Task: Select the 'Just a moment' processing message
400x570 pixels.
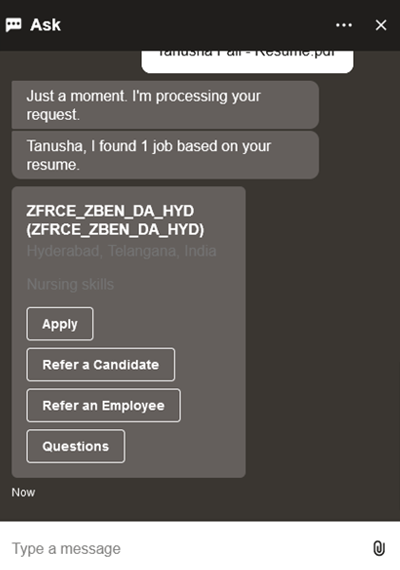Action: click(165, 105)
